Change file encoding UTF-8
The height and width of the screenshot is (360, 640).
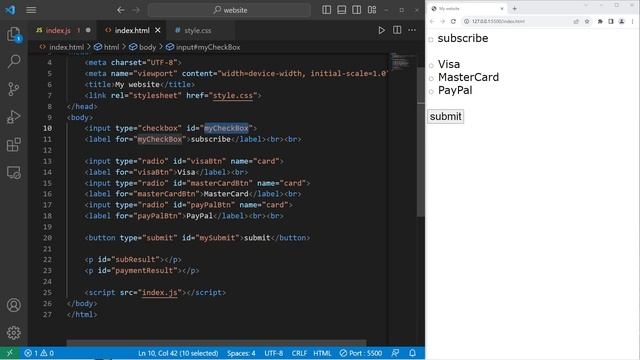[273, 353]
